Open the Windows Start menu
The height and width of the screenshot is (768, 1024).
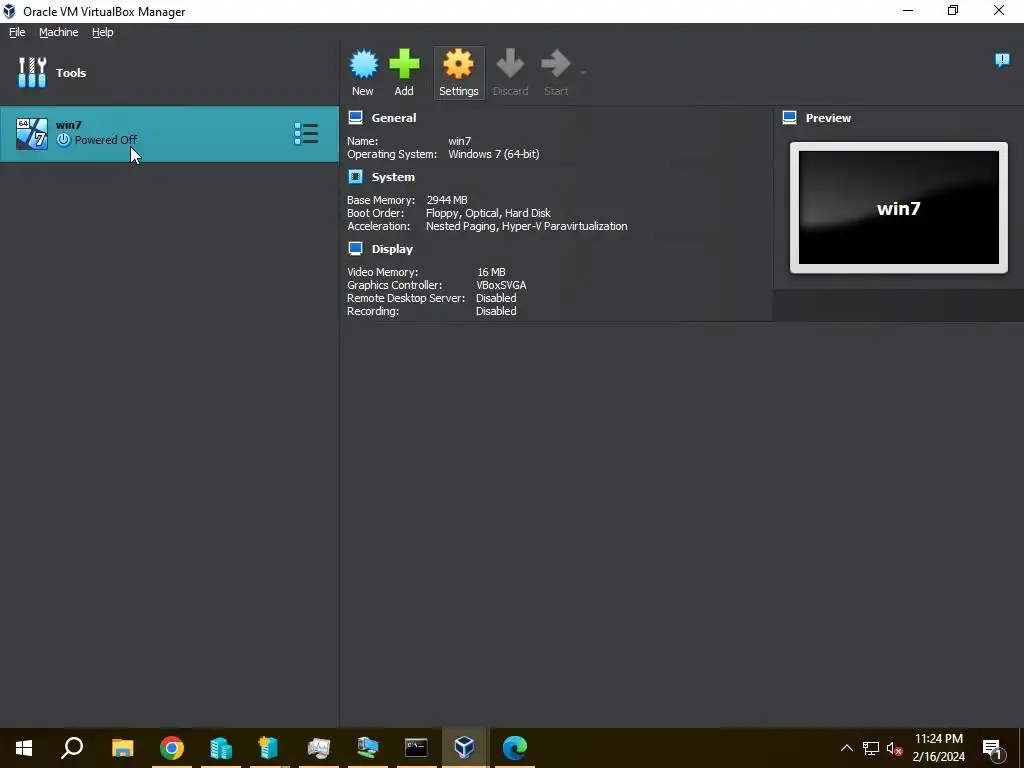(x=24, y=748)
